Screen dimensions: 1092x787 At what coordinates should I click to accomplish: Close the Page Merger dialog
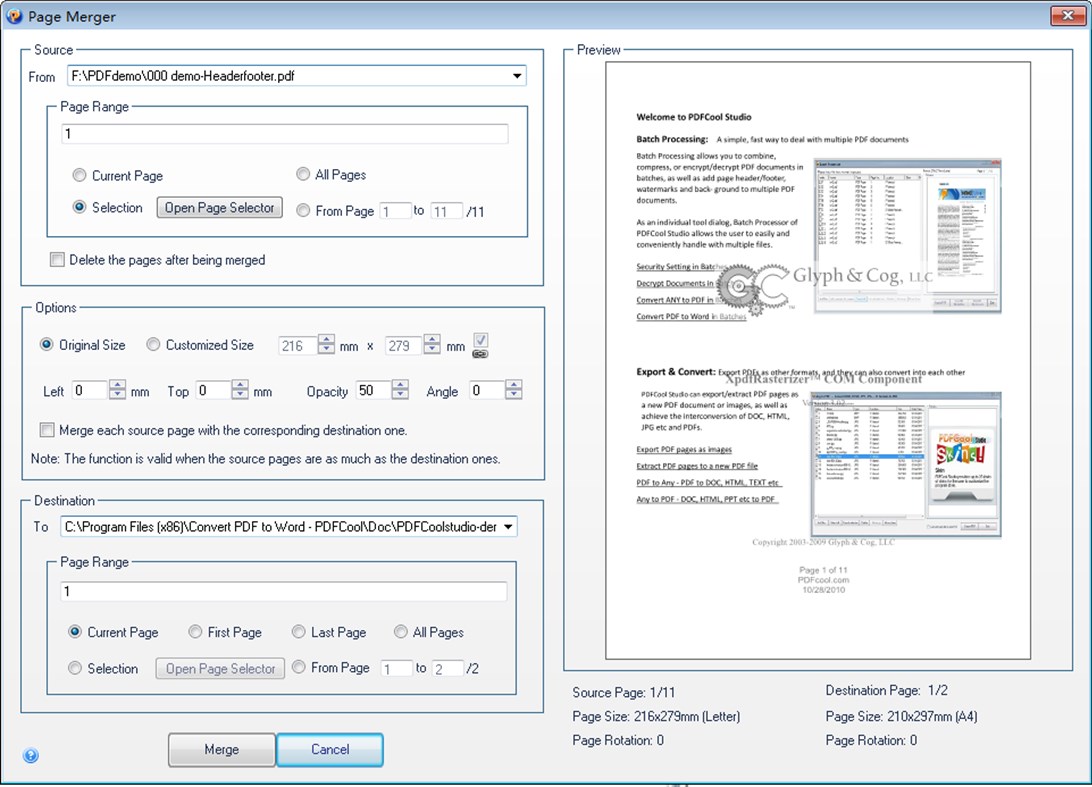pos(1067,15)
